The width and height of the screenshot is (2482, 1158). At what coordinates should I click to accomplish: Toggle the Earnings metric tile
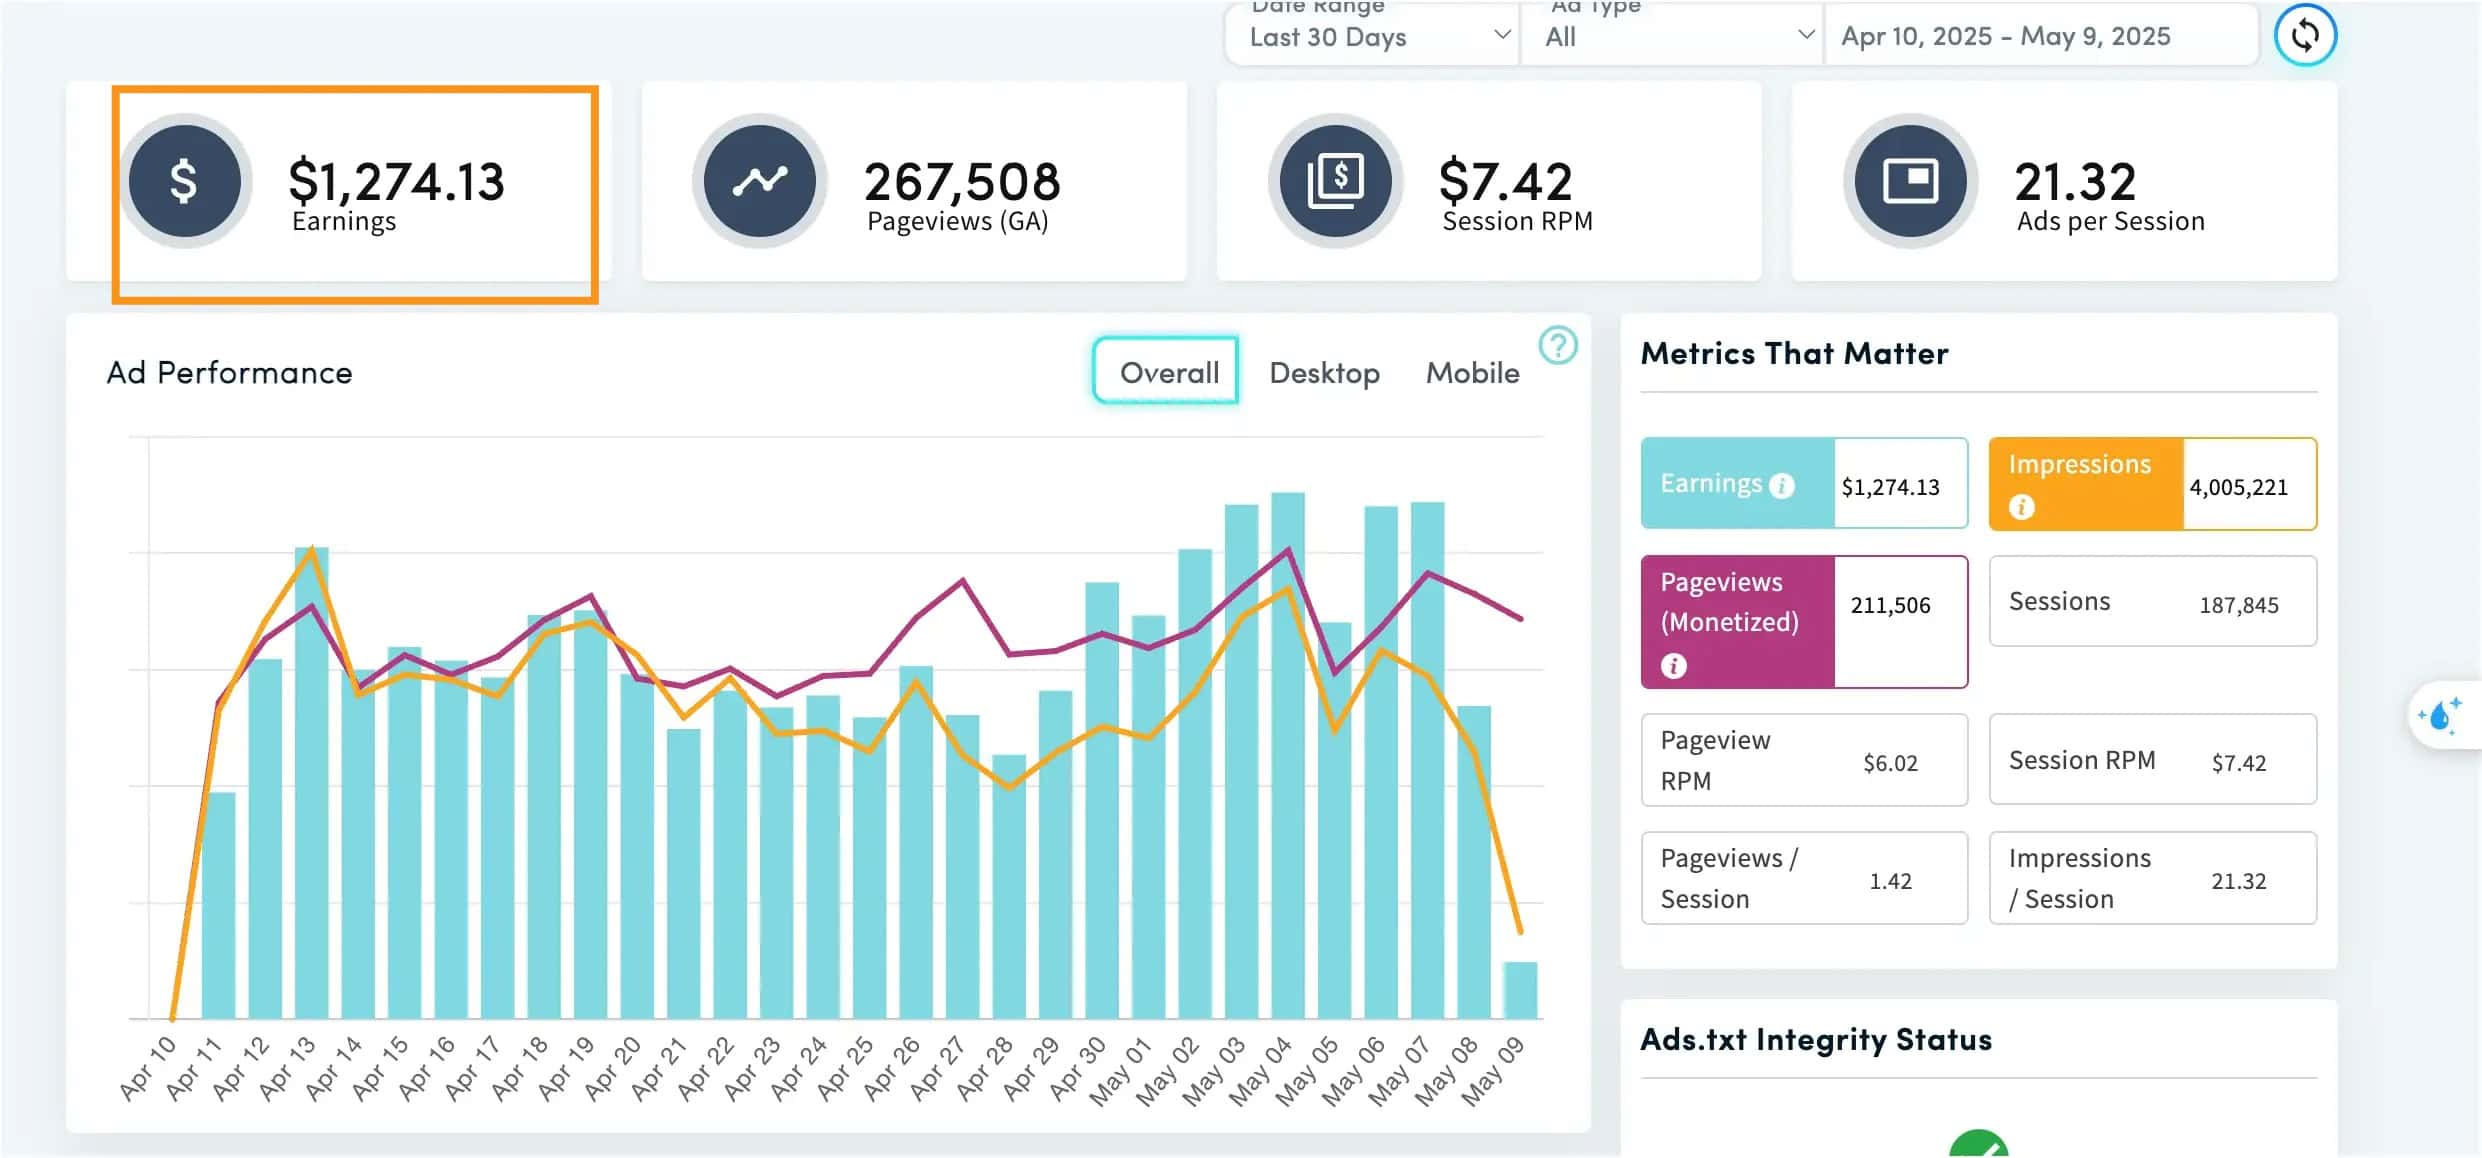[1804, 483]
